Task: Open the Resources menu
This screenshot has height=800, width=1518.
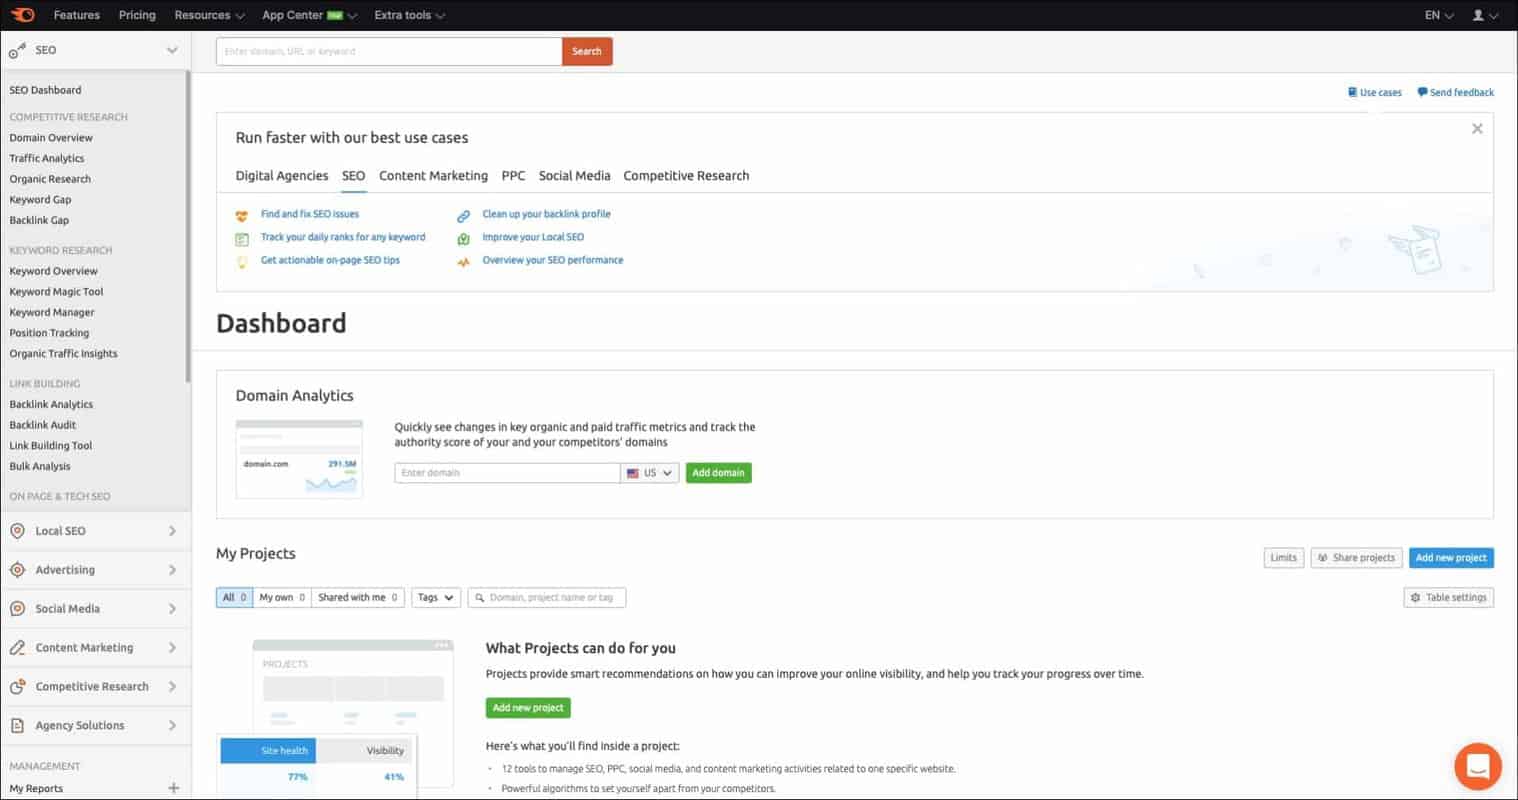Action: [x=209, y=15]
